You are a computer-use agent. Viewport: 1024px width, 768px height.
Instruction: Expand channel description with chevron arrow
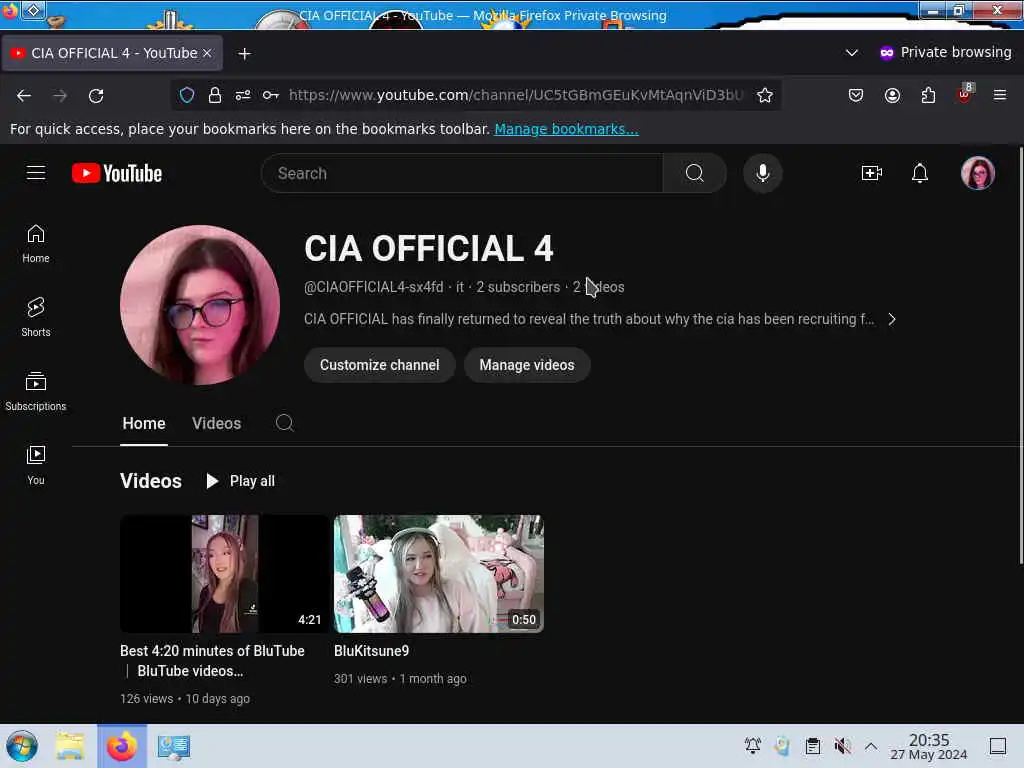coord(892,319)
